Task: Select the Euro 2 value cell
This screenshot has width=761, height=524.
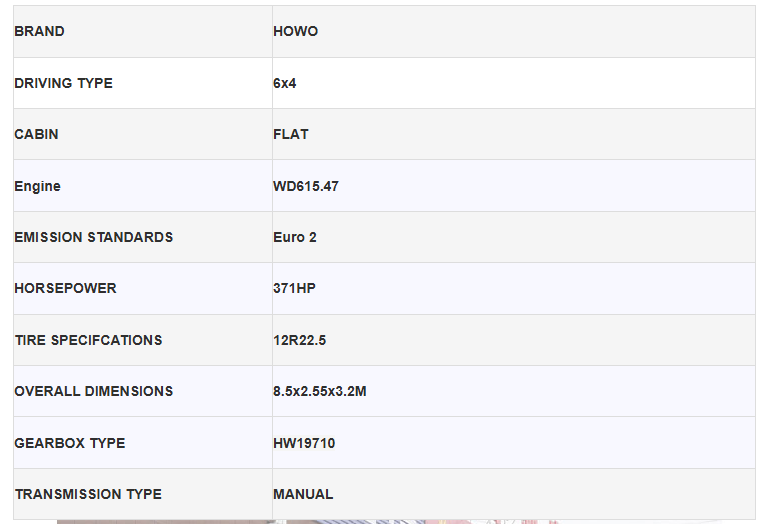Action: 295,237
